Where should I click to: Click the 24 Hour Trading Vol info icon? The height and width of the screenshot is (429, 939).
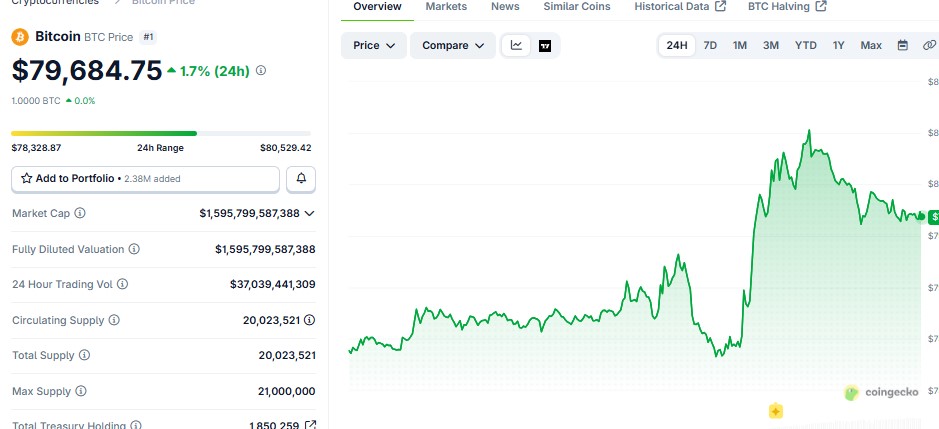122,284
